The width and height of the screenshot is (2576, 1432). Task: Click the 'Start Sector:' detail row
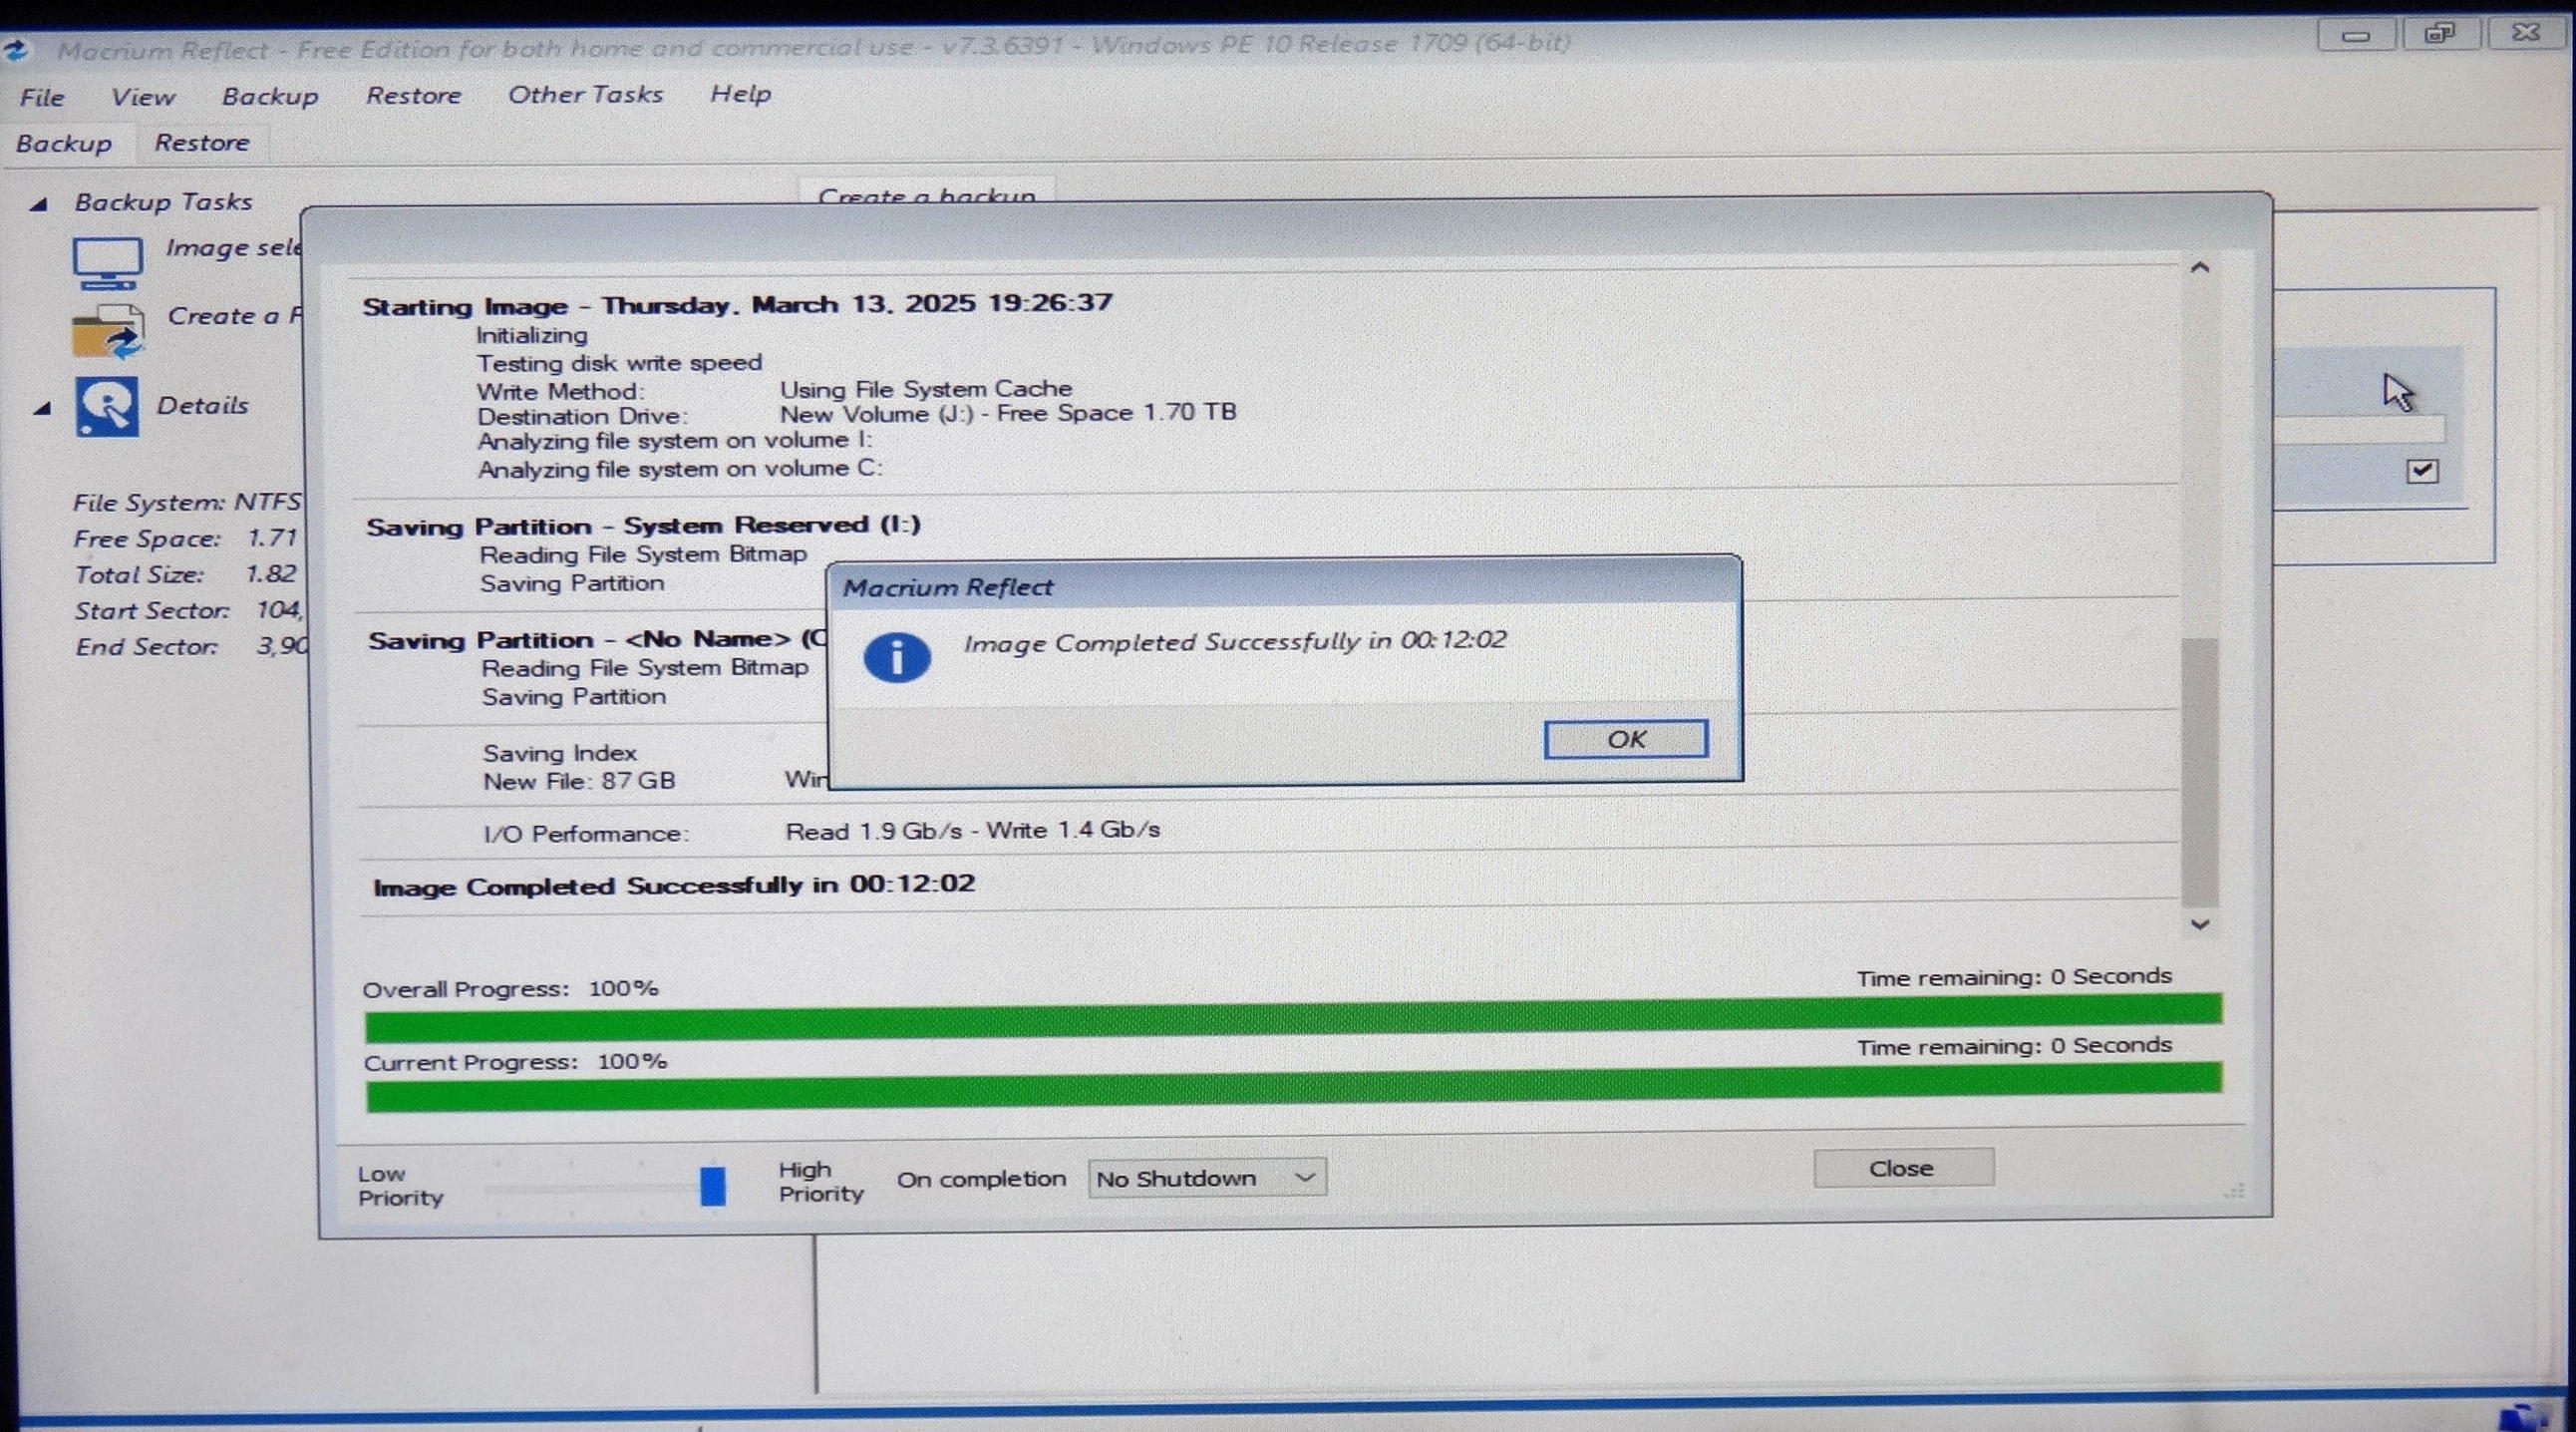pos(188,611)
